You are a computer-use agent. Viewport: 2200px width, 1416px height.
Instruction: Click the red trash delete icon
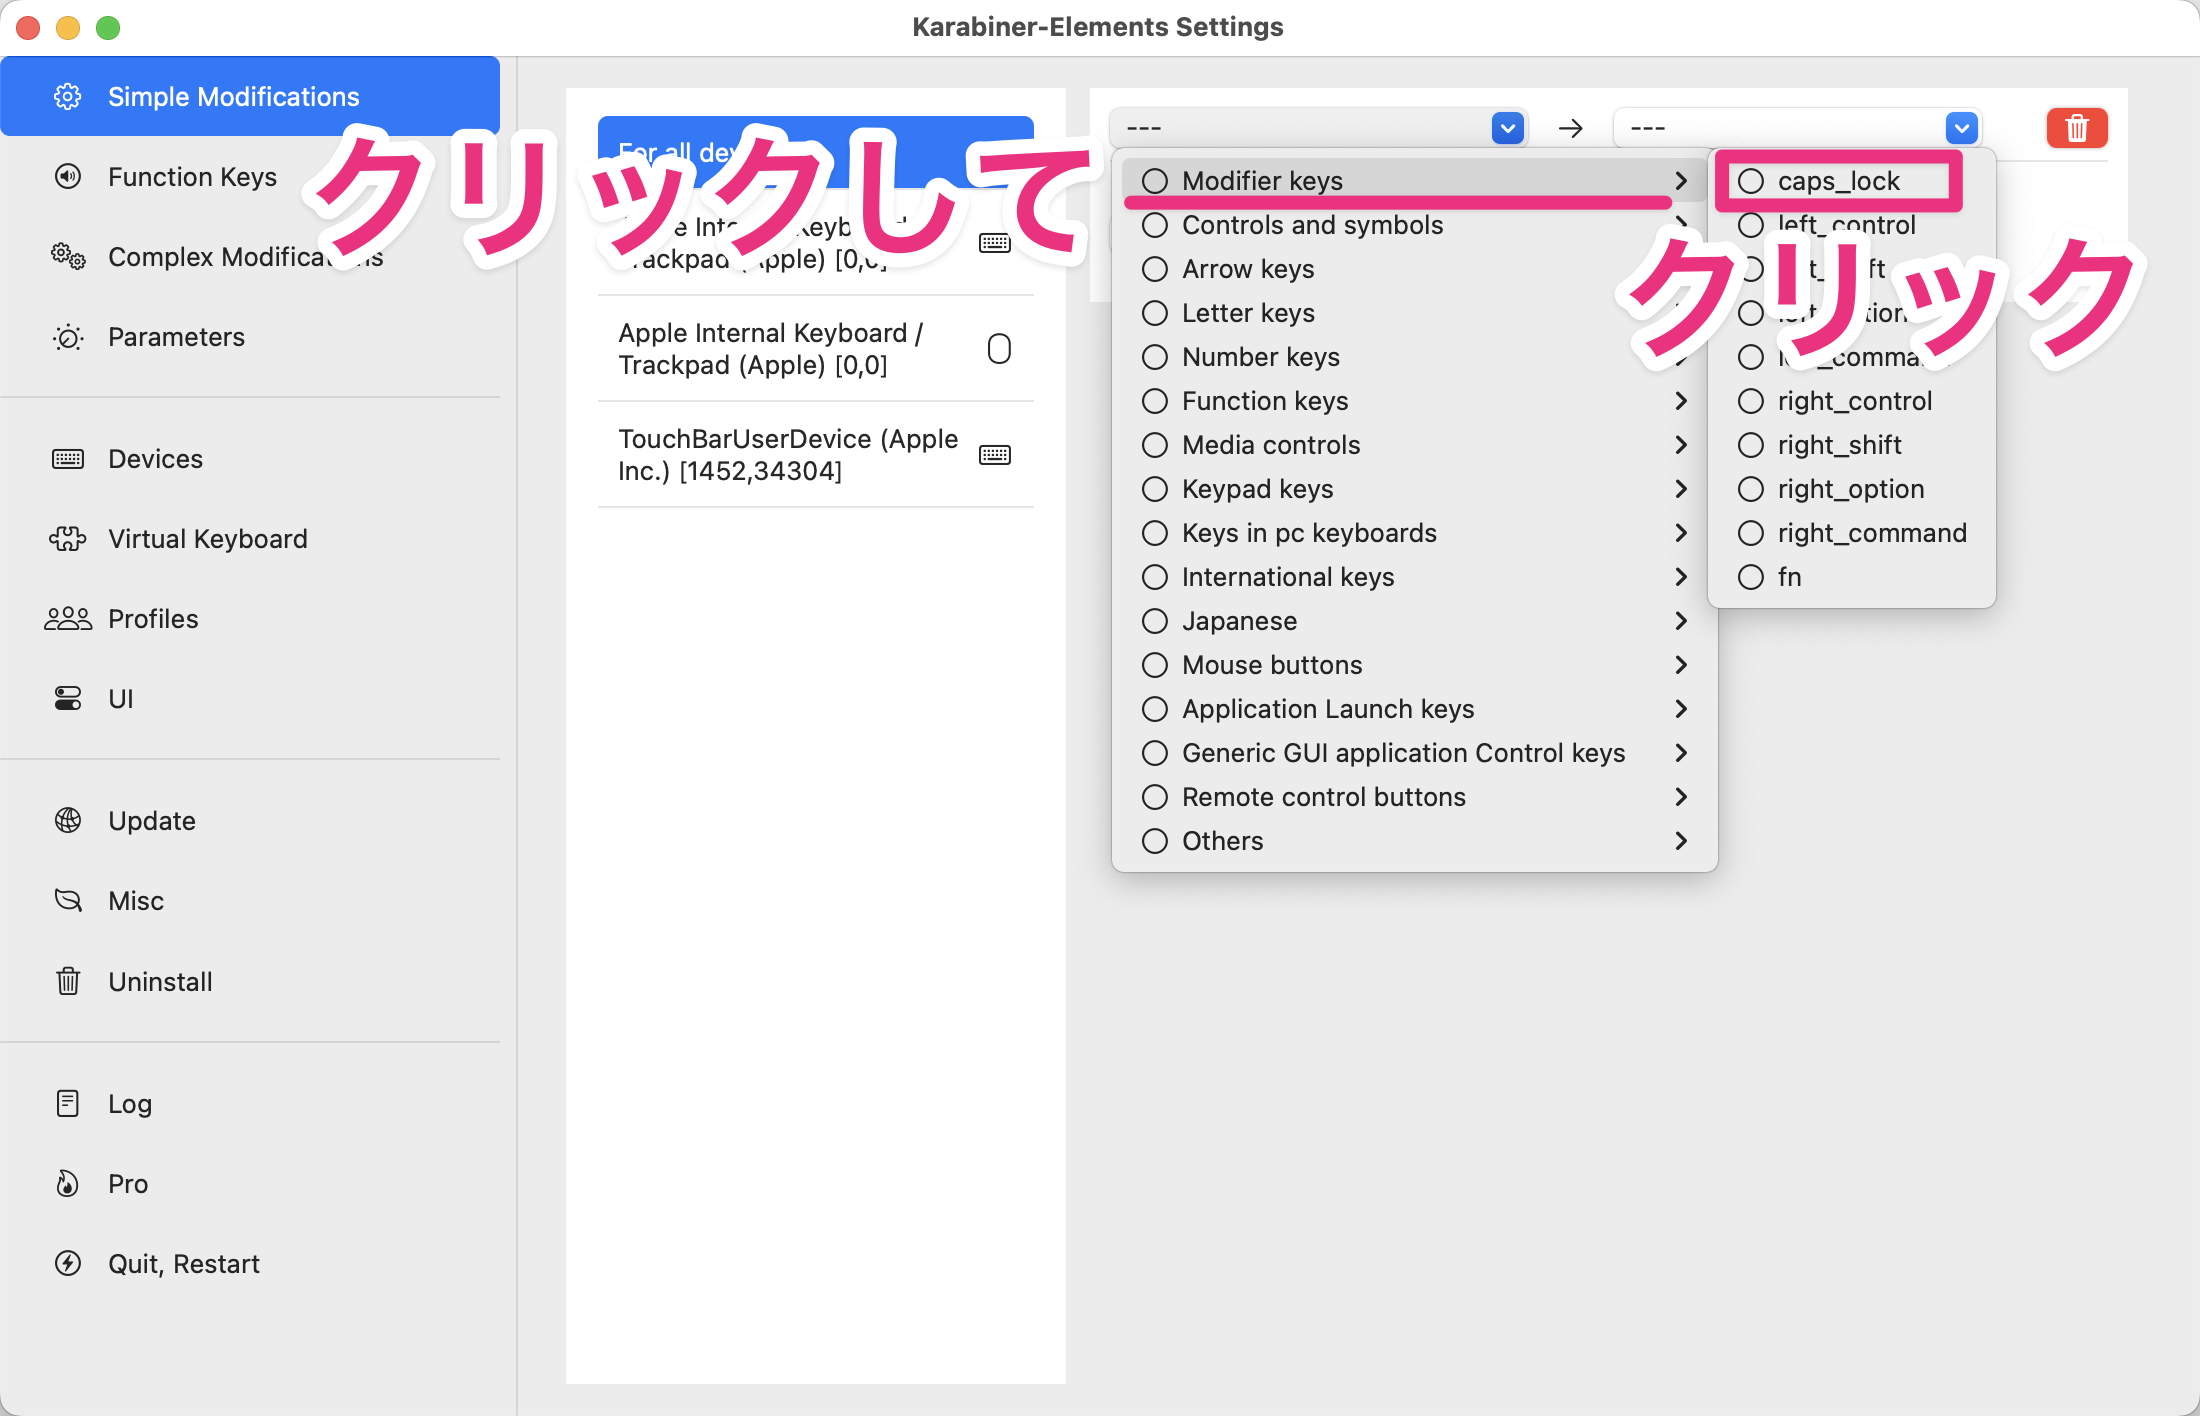click(x=2076, y=127)
